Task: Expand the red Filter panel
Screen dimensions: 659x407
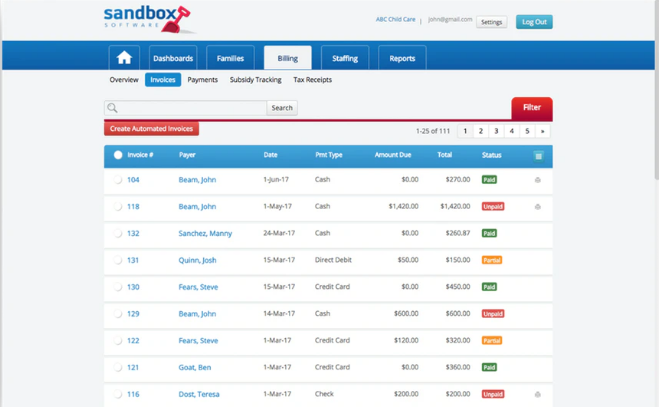Action: 531,107
